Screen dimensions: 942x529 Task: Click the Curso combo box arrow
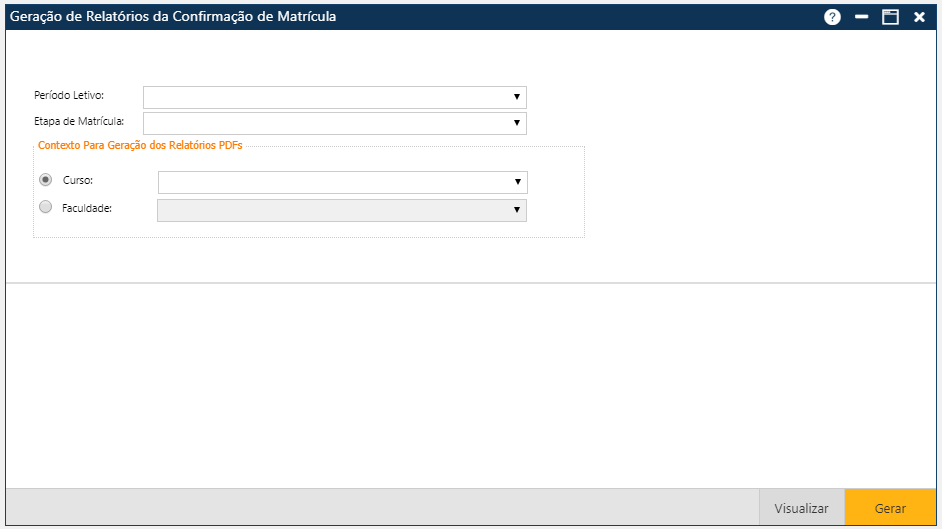518,182
